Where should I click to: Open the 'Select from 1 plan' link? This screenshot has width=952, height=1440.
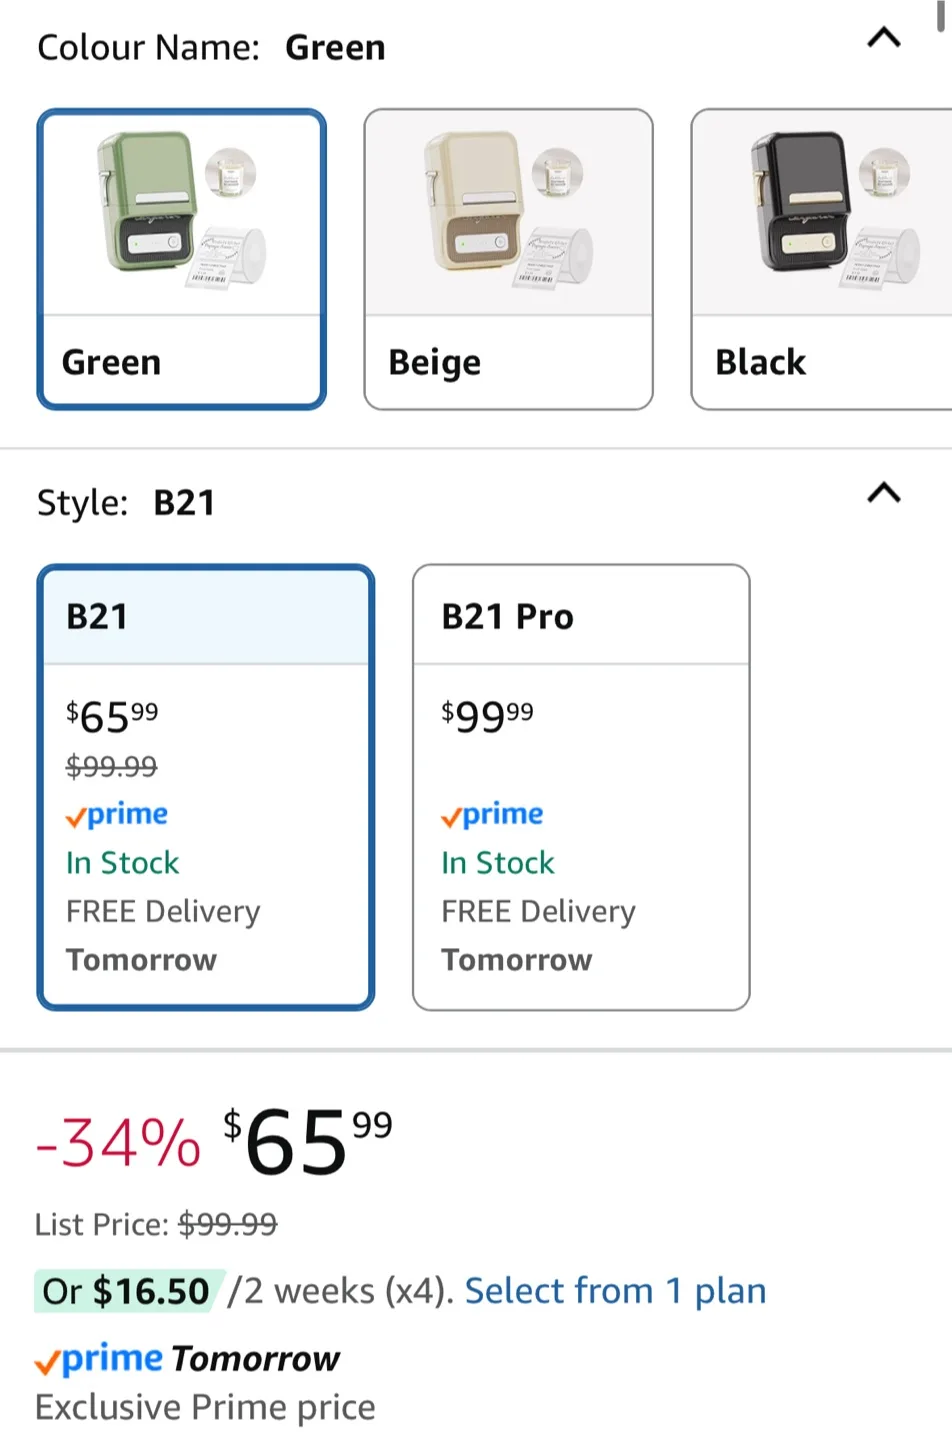click(615, 1291)
